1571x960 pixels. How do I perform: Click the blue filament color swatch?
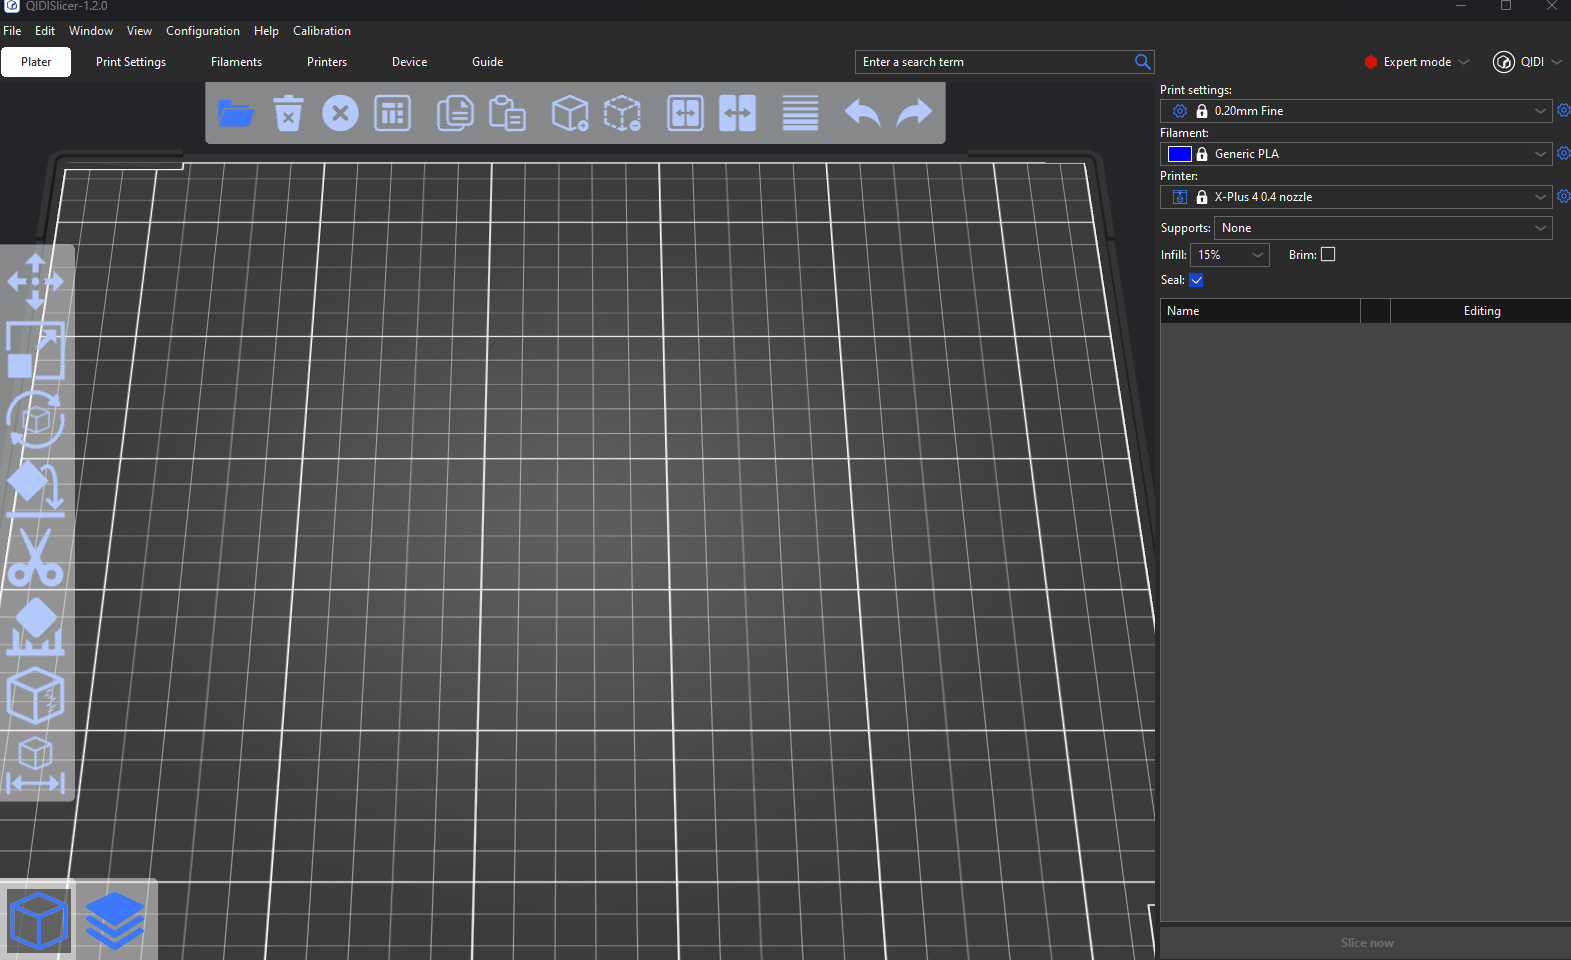1180,154
